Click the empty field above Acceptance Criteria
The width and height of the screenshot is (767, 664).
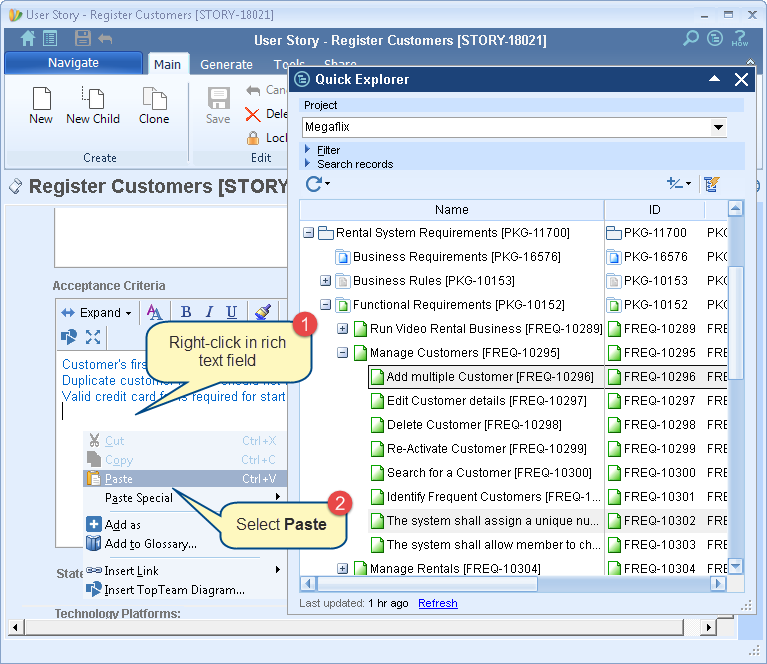pyautogui.click(x=171, y=238)
